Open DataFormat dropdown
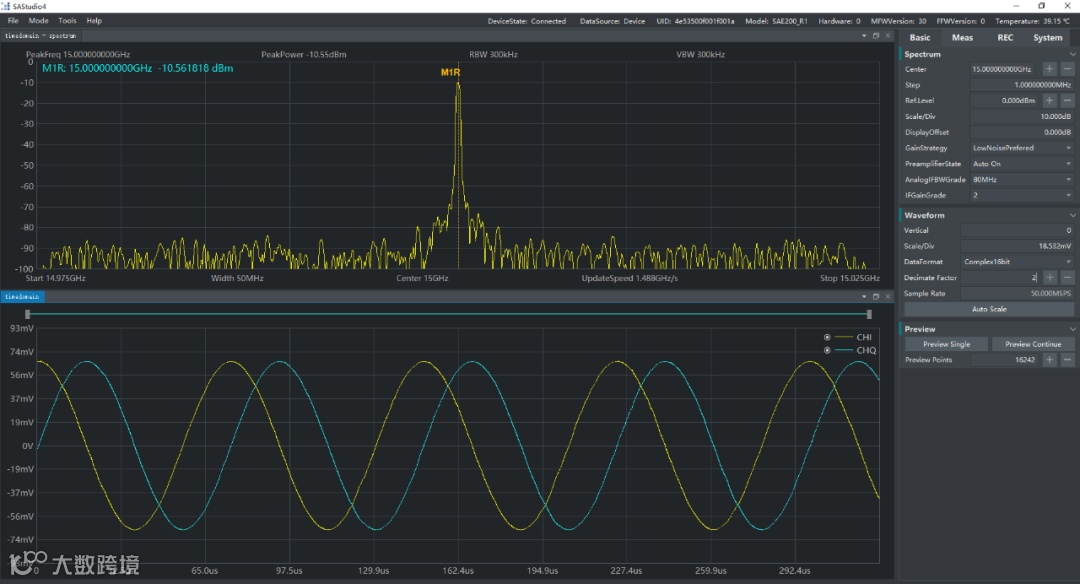The image size is (1080, 584). (1017, 262)
